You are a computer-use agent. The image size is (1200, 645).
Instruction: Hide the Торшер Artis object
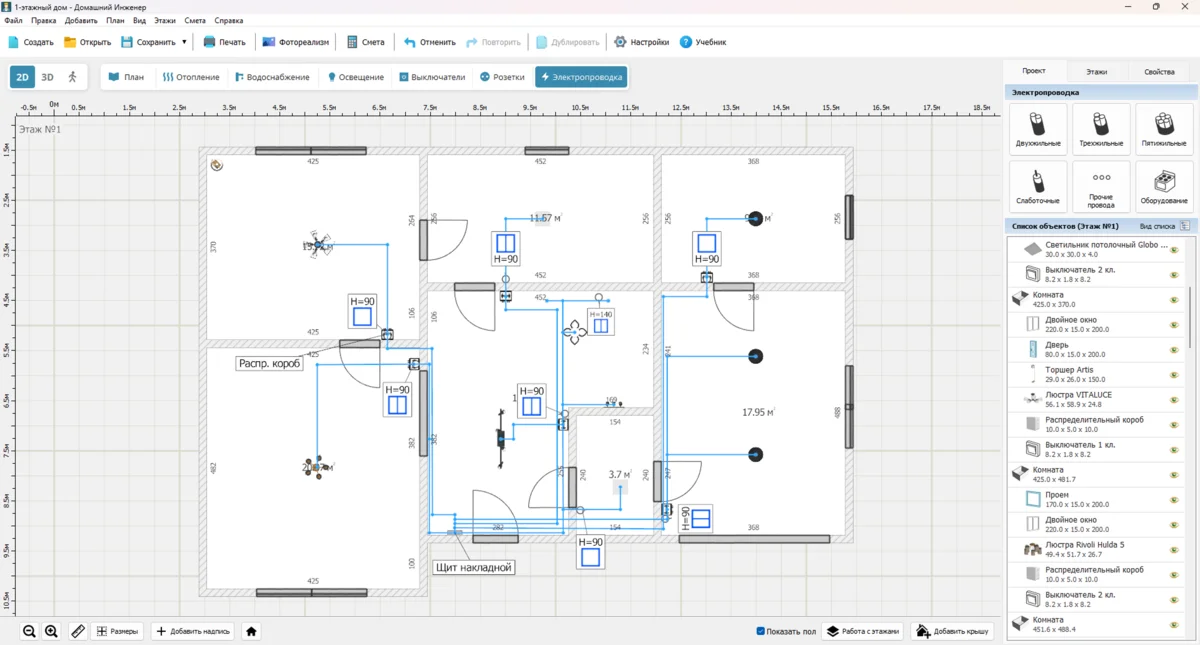(x=1174, y=374)
